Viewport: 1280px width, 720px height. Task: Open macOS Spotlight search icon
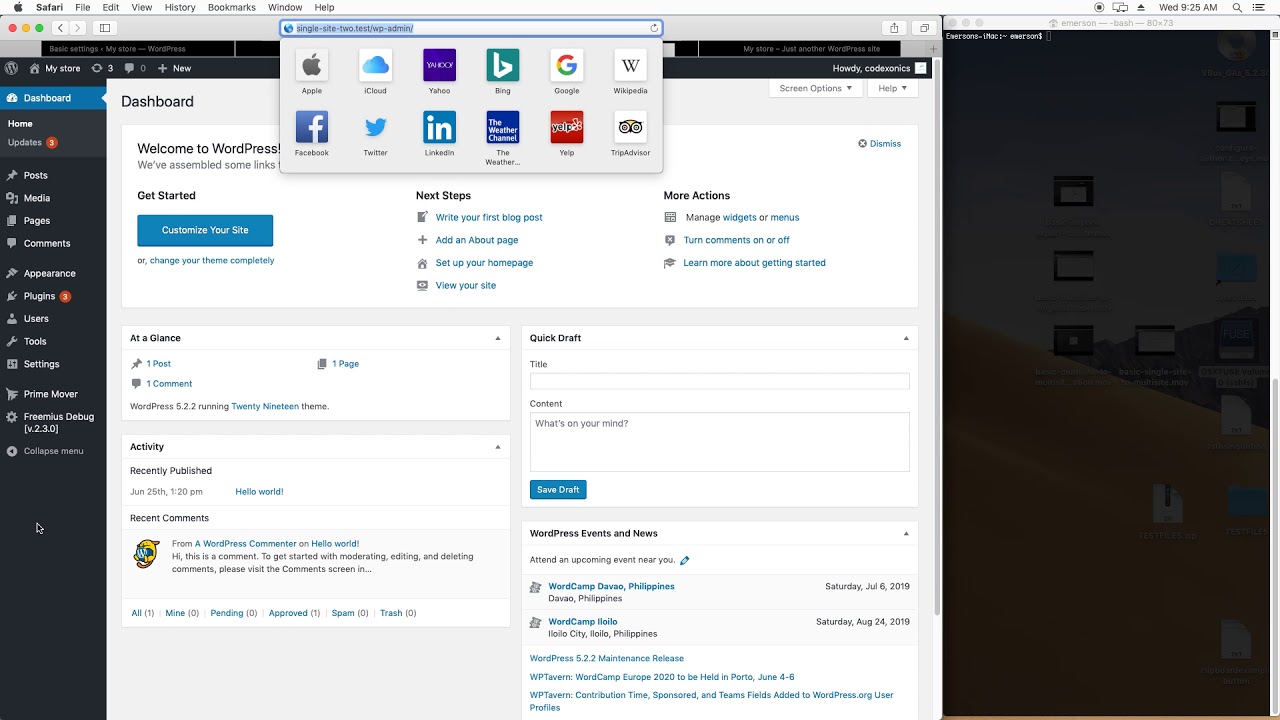pos(1237,7)
